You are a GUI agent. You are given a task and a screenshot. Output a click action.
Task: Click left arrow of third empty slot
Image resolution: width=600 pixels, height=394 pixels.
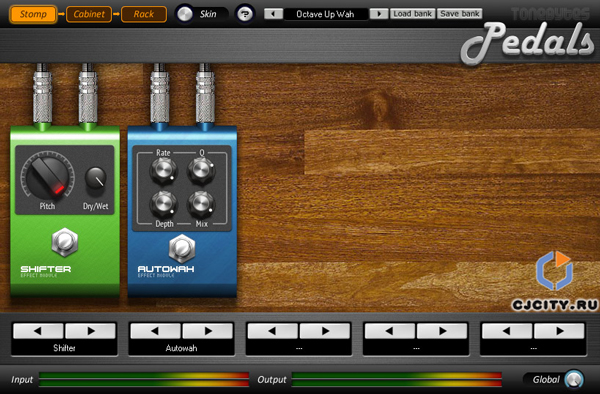[x=272, y=331]
